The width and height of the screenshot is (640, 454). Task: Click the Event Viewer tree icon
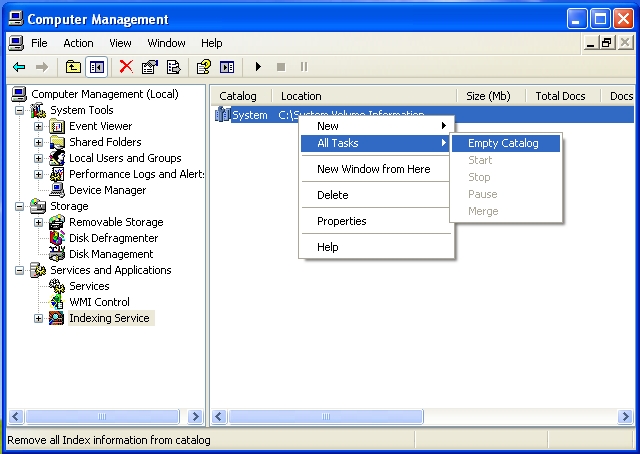pos(57,127)
